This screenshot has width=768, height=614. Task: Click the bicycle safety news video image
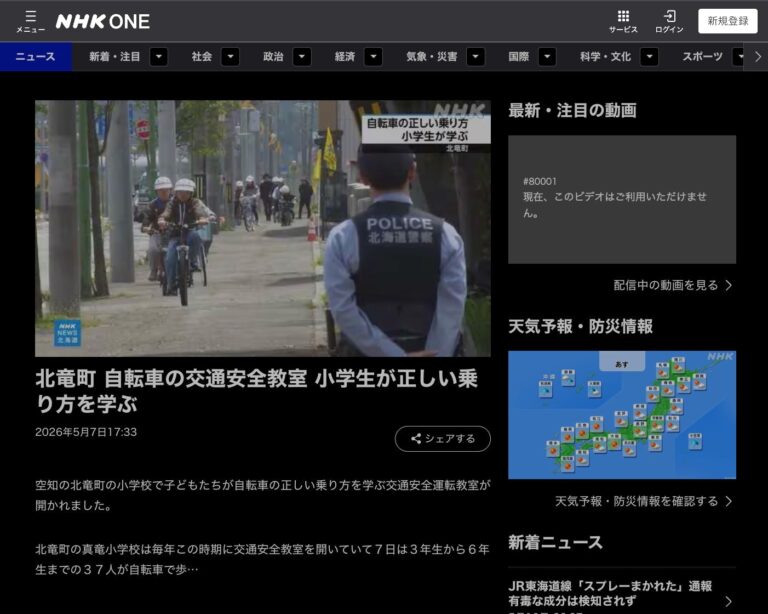(263, 228)
